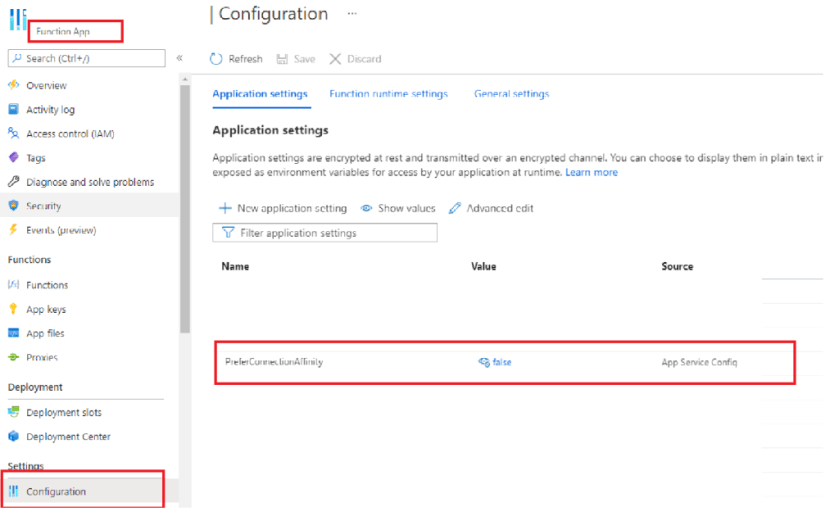Switch to General settings tab
This screenshot has width=839, height=521.
[511, 94]
